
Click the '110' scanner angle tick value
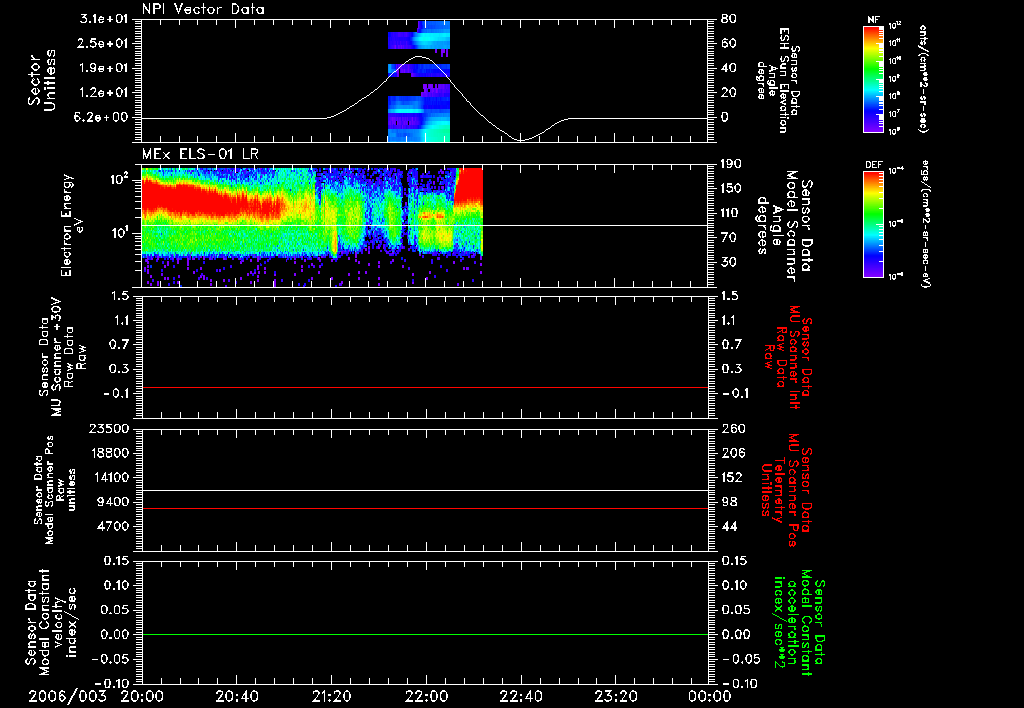pos(731,213)
